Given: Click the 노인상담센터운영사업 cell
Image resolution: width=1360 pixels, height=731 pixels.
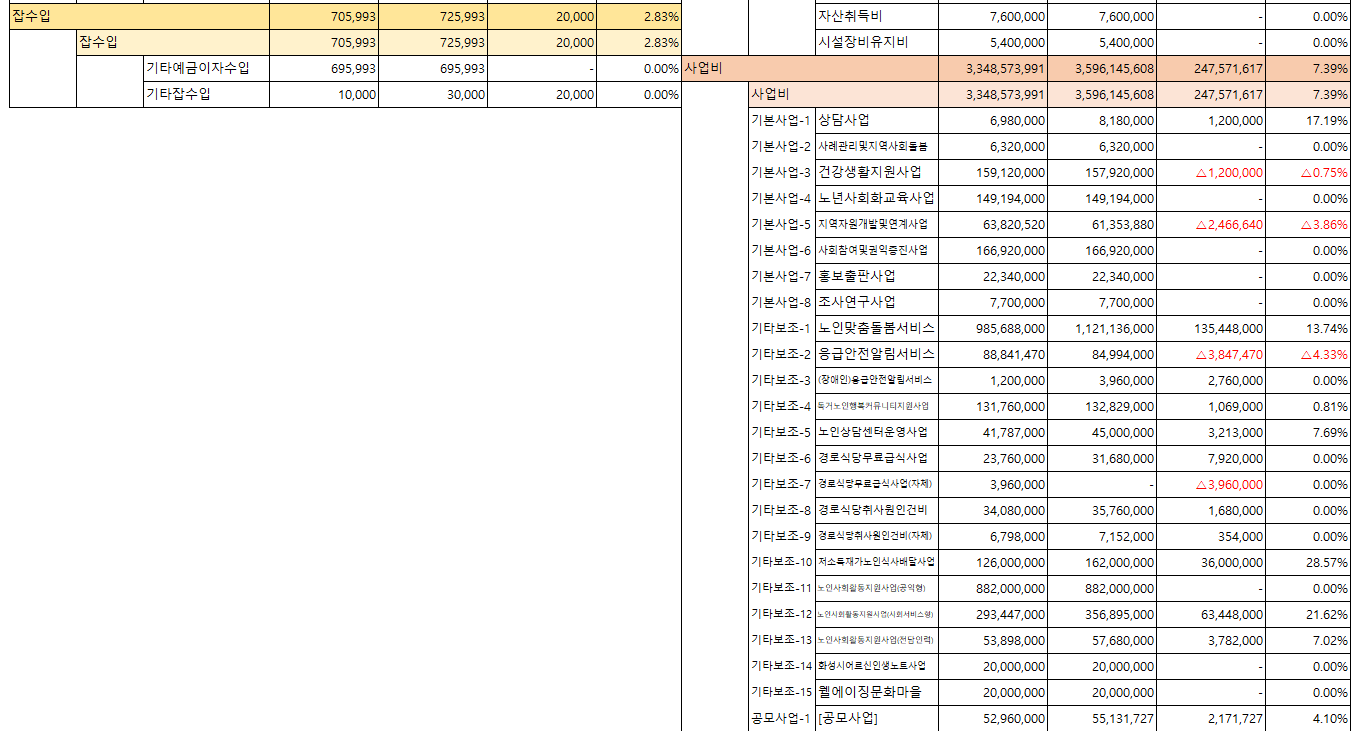Looking at the screenshot, I should [x=877, y=433].
